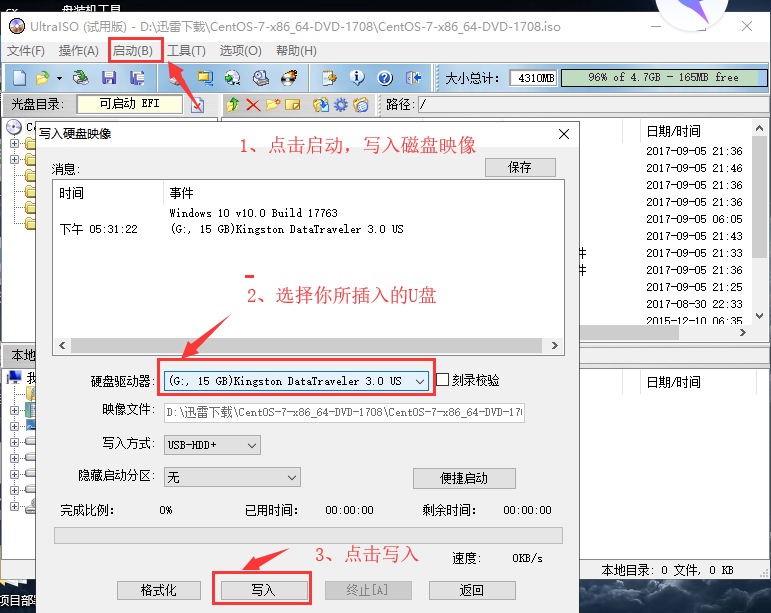The width and height of the screenshot is (771, 613).
Task: Enable the 刻录校验 checkbox
Action: pos(443,379)
